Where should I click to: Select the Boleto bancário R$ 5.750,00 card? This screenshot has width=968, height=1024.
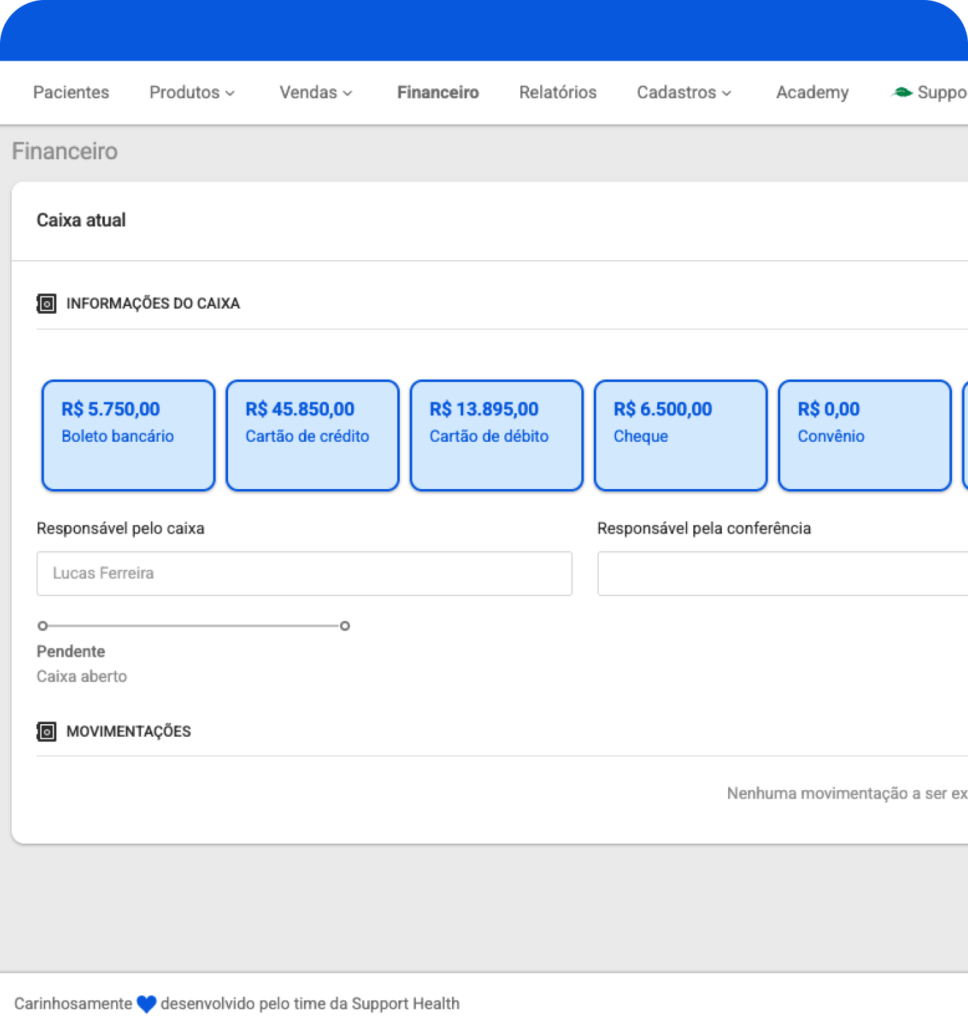128,435
